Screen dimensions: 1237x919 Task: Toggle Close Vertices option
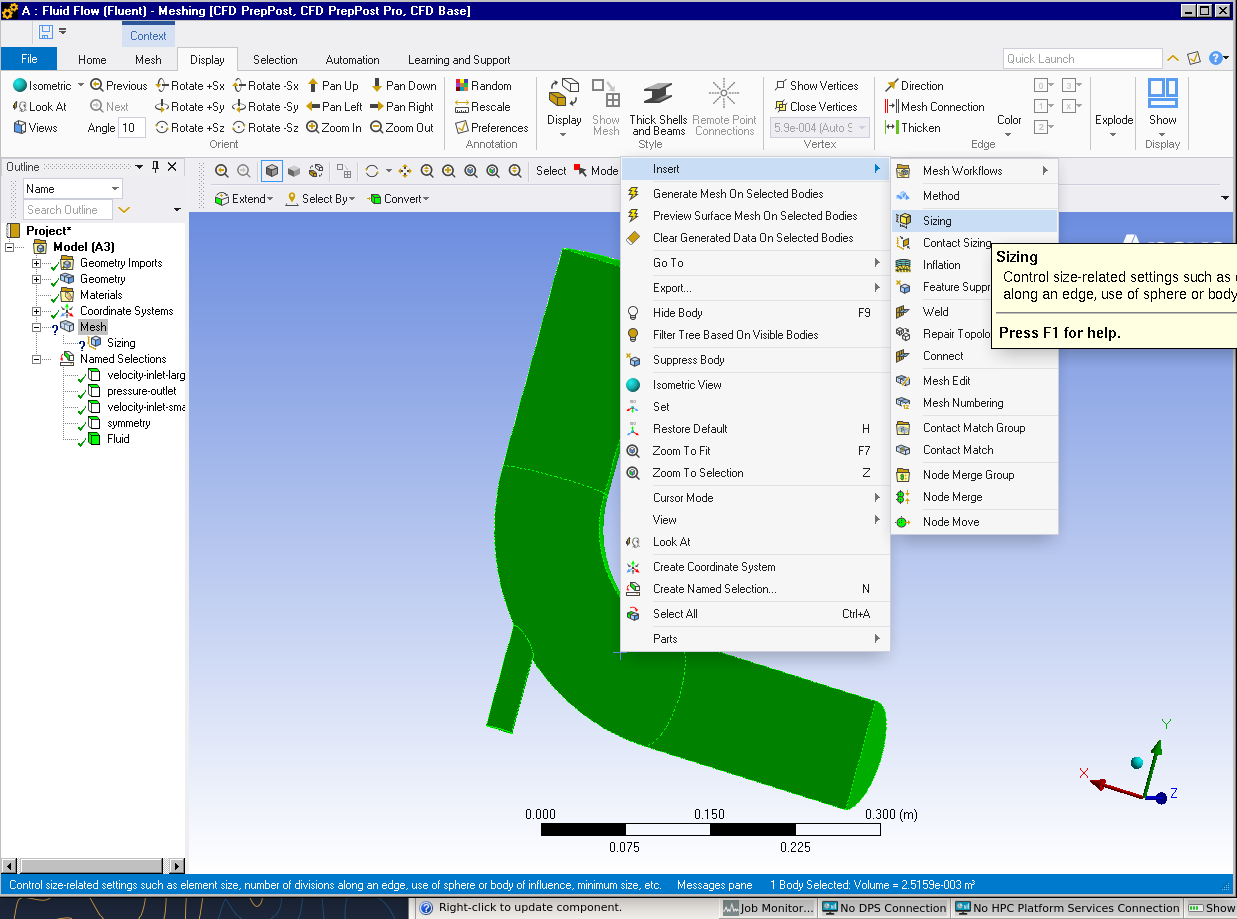coord(815,107)
